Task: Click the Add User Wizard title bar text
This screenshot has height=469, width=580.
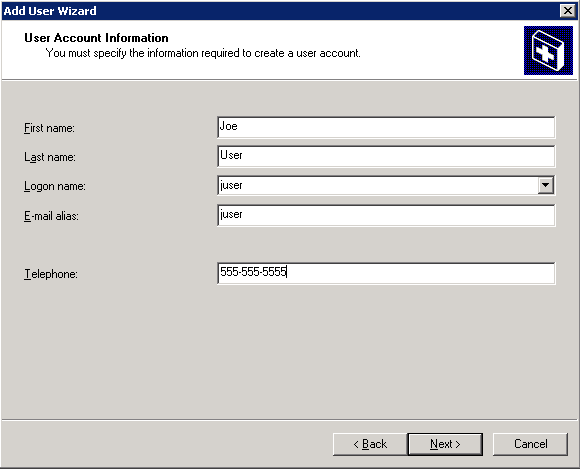Action: point(50,11)
